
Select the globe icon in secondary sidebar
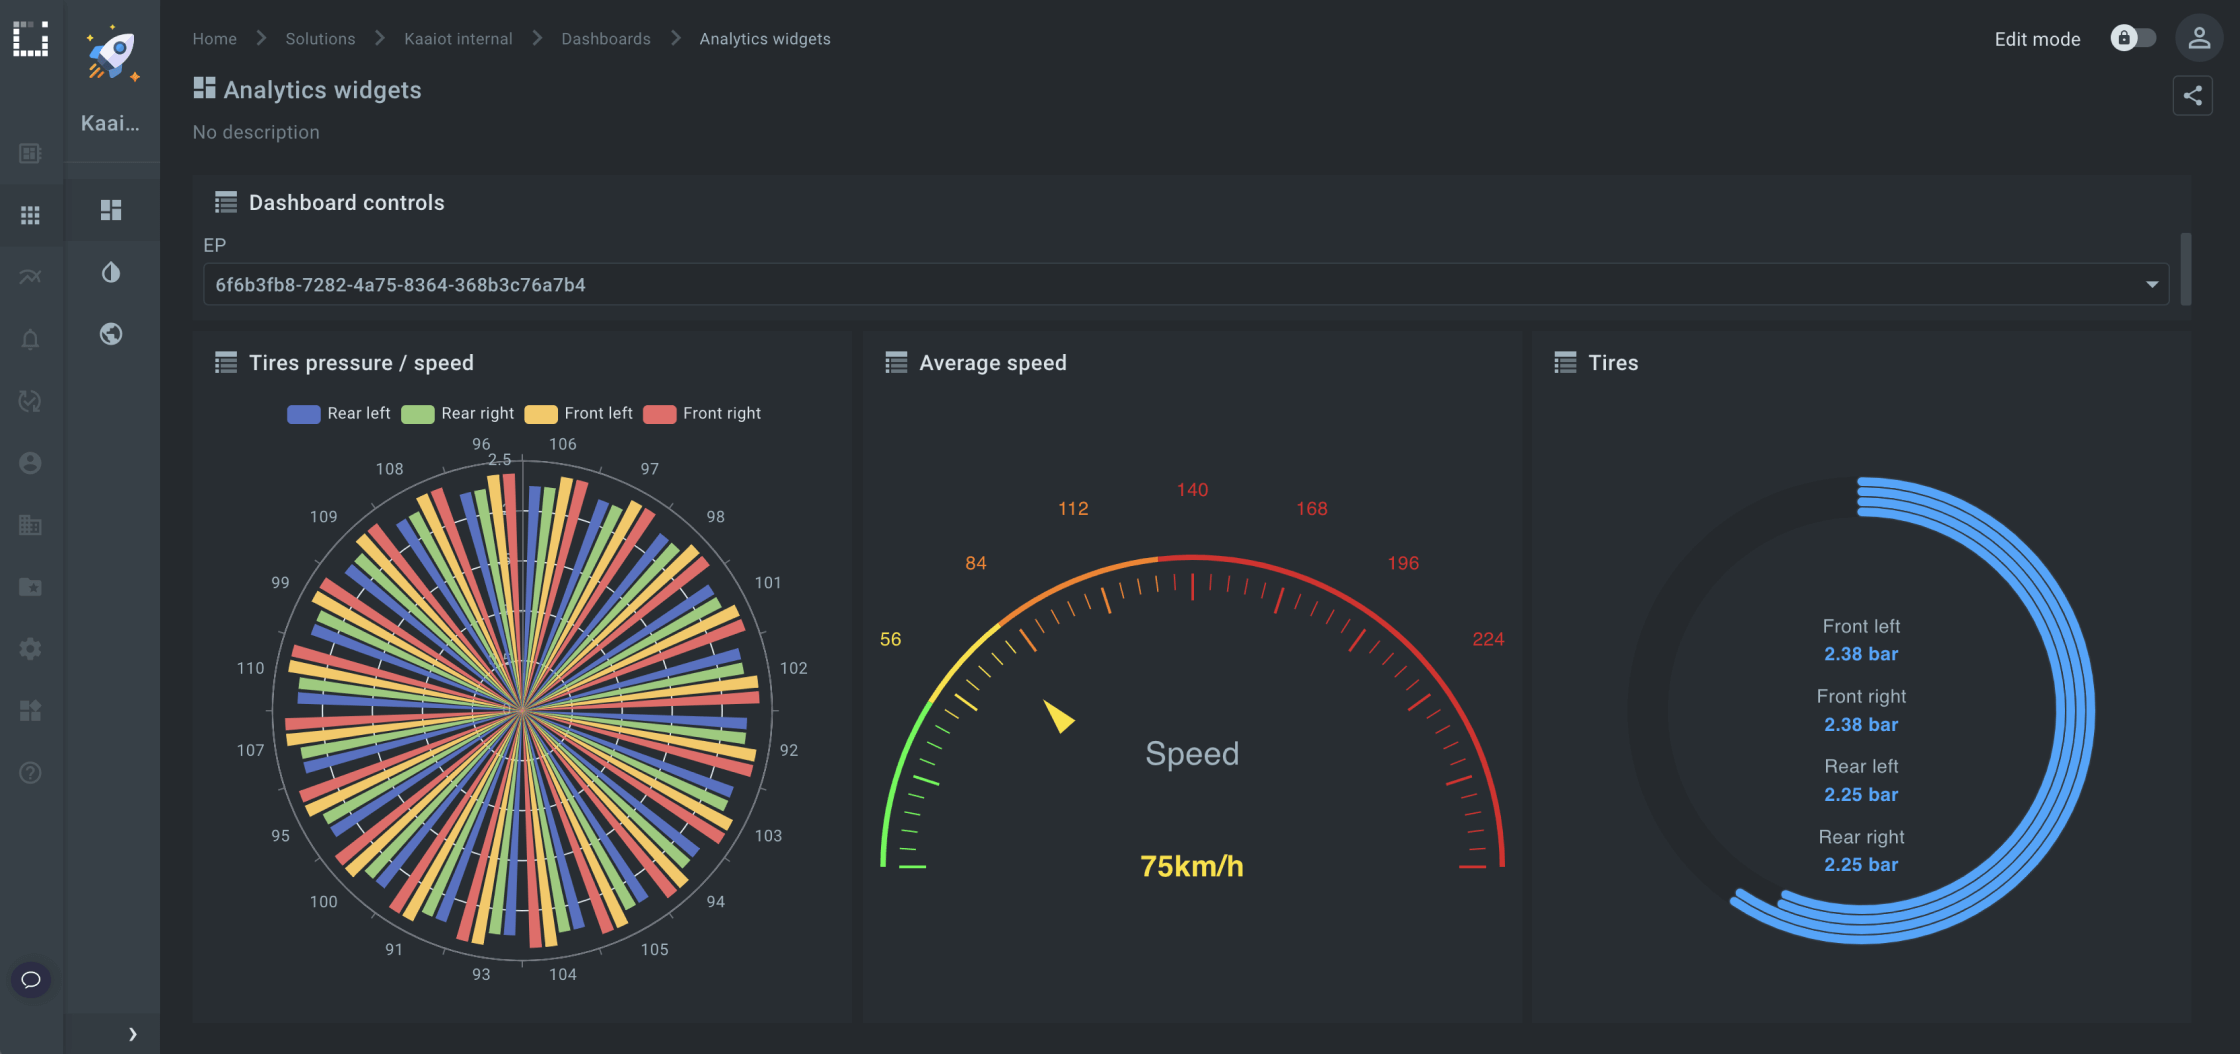click(x=111, y=334)
